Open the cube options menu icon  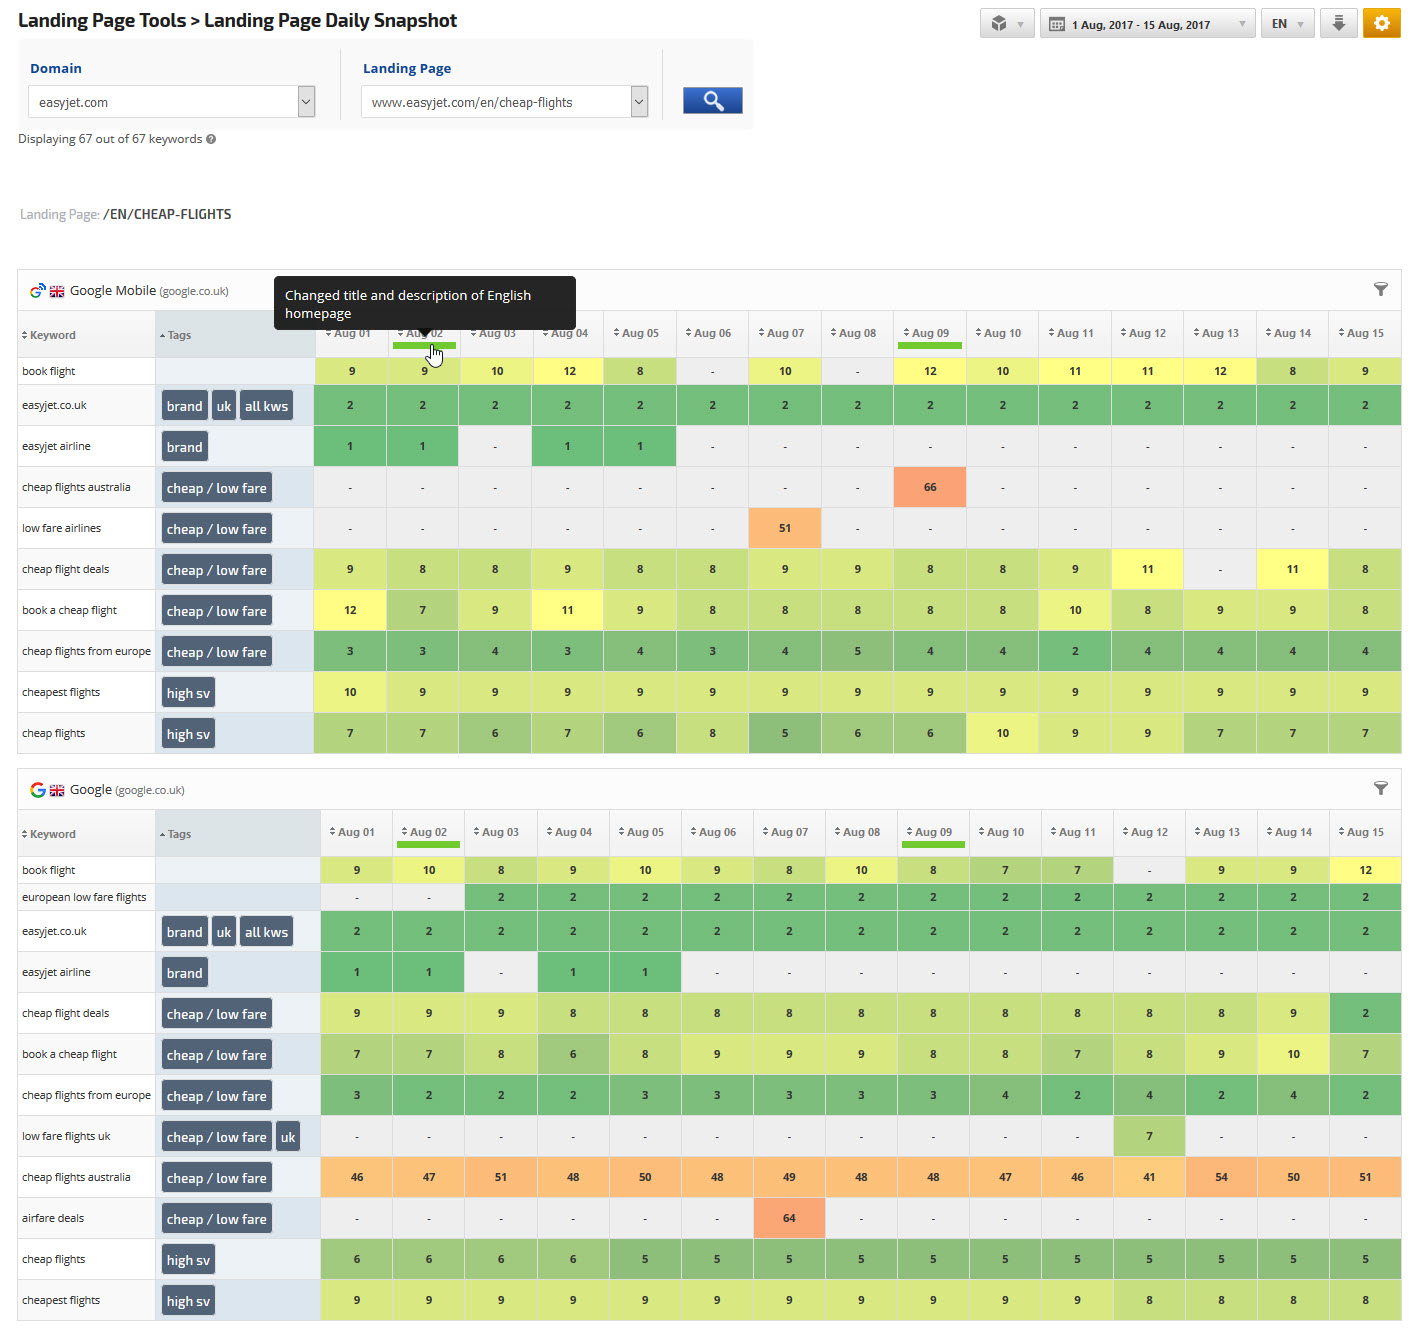pyautogui.click(x=1006, y=23)
